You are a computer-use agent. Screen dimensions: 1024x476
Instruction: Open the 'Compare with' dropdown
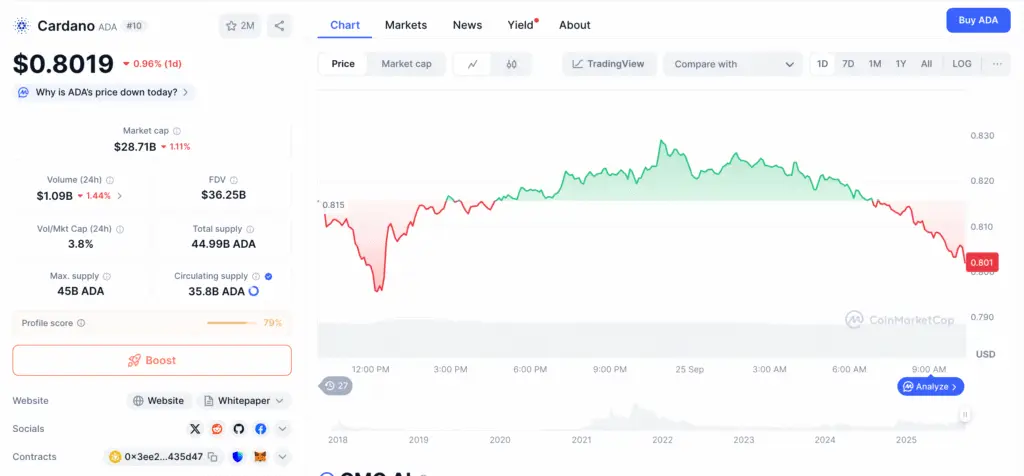(733, 64)
